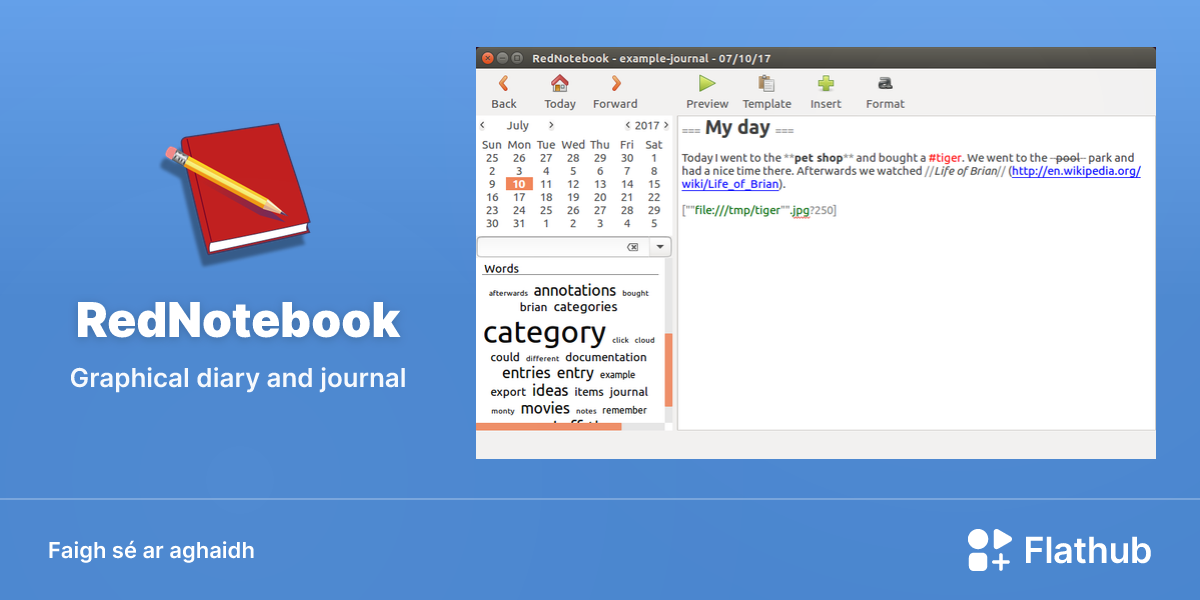Open the search box dropdown arrow
This screenshot has width=1200, height=600.
pos(660,247)
